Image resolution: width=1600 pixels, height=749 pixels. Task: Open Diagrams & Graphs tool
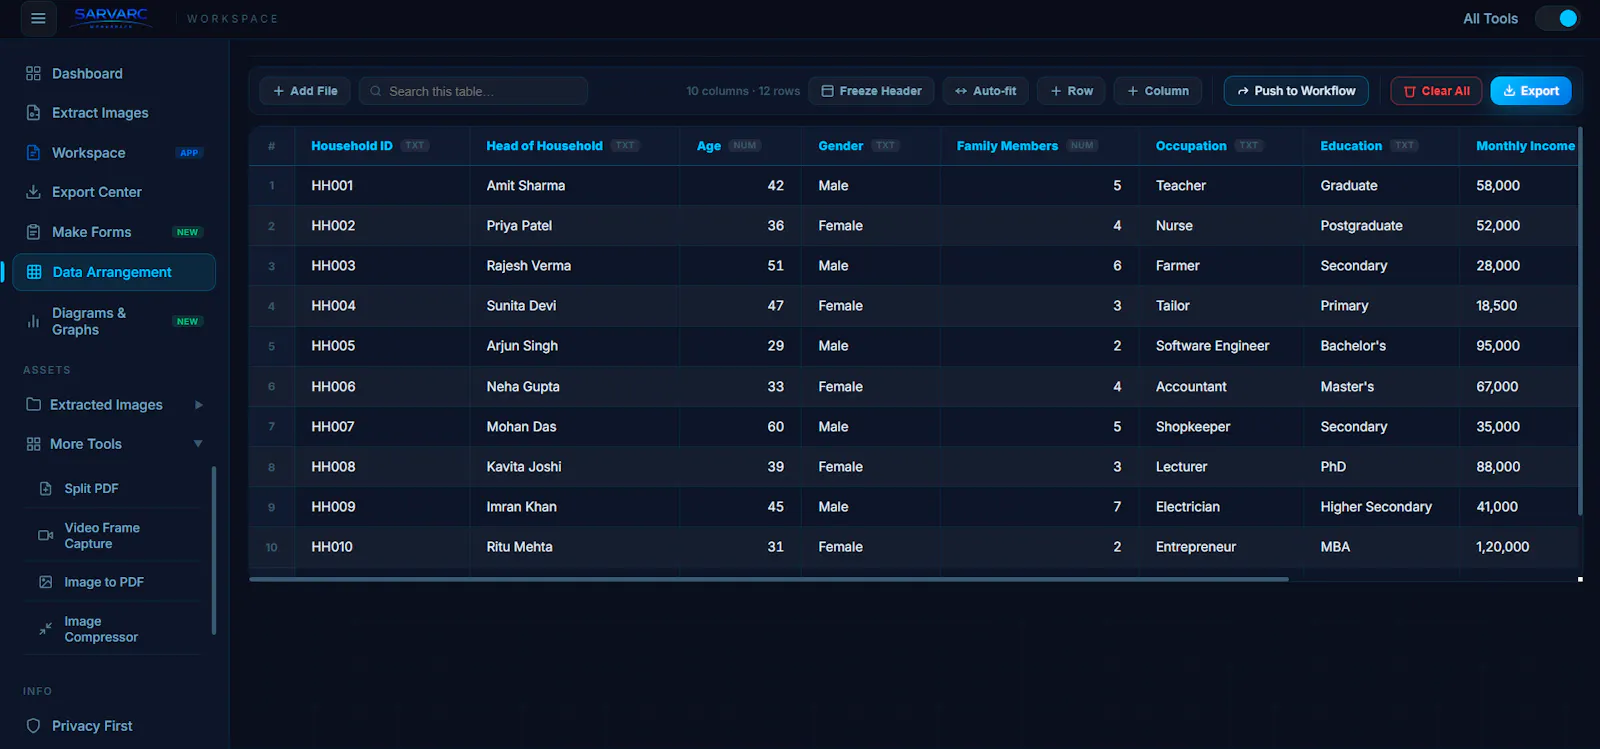114,321
